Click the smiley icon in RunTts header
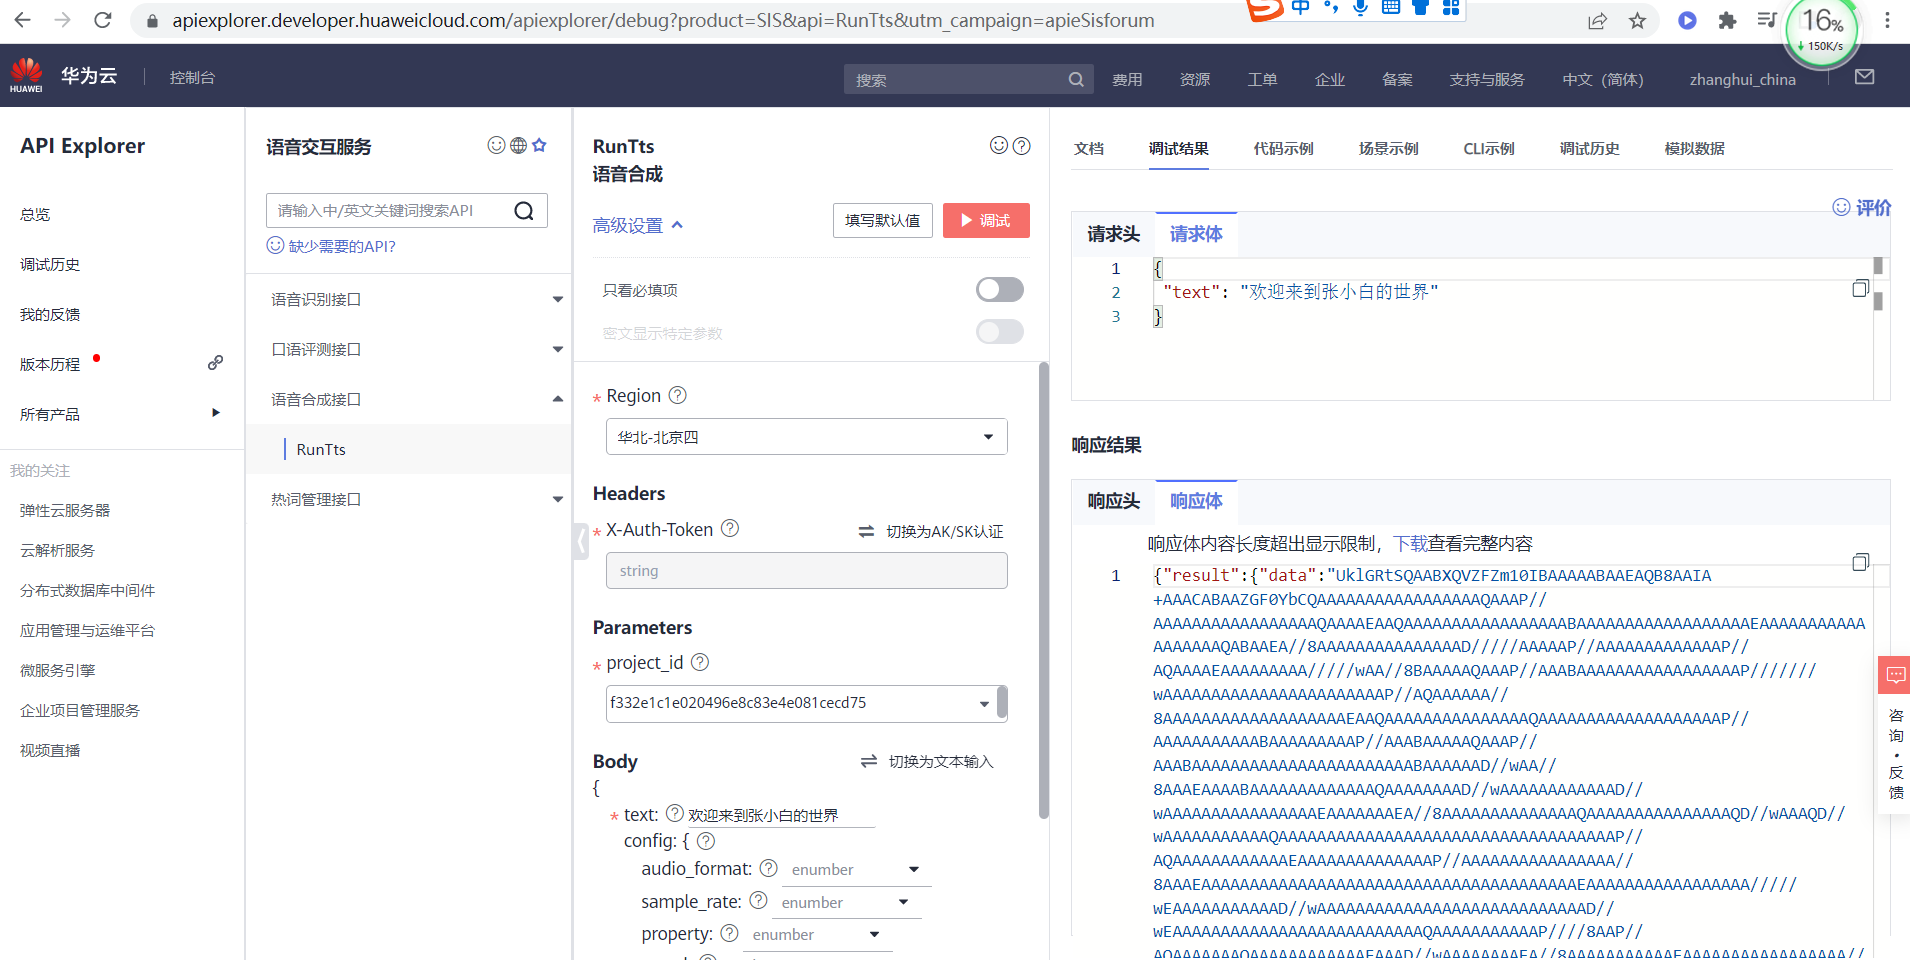This screenshot has width=1910, height=960. point(999,146)
